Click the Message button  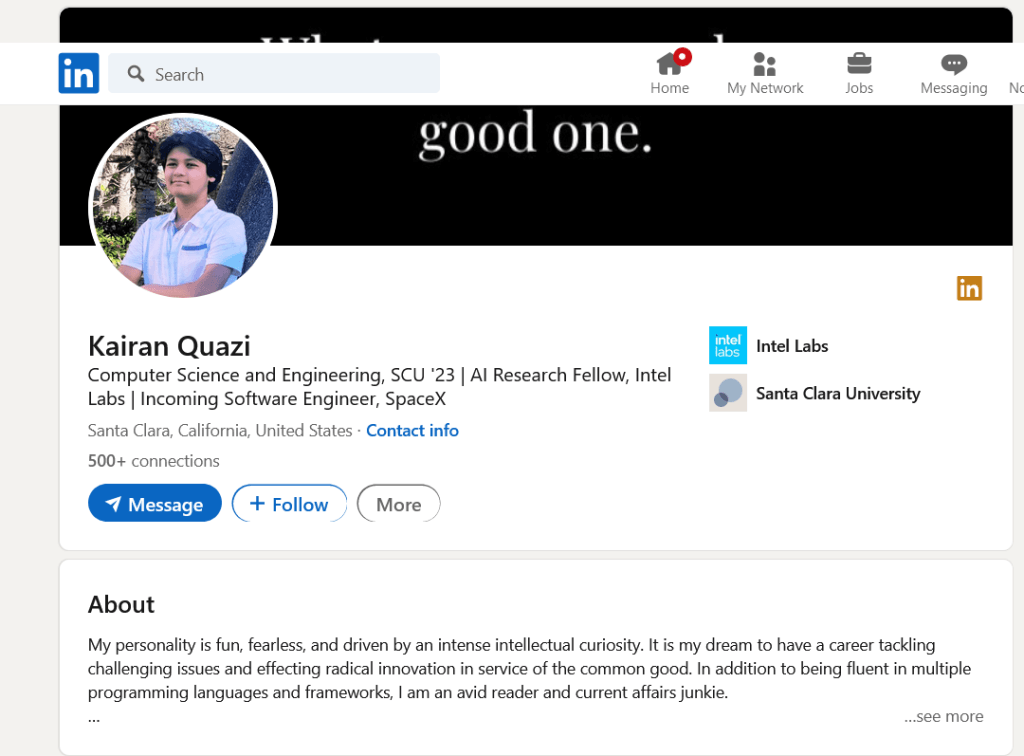click(x=155, y=503)
